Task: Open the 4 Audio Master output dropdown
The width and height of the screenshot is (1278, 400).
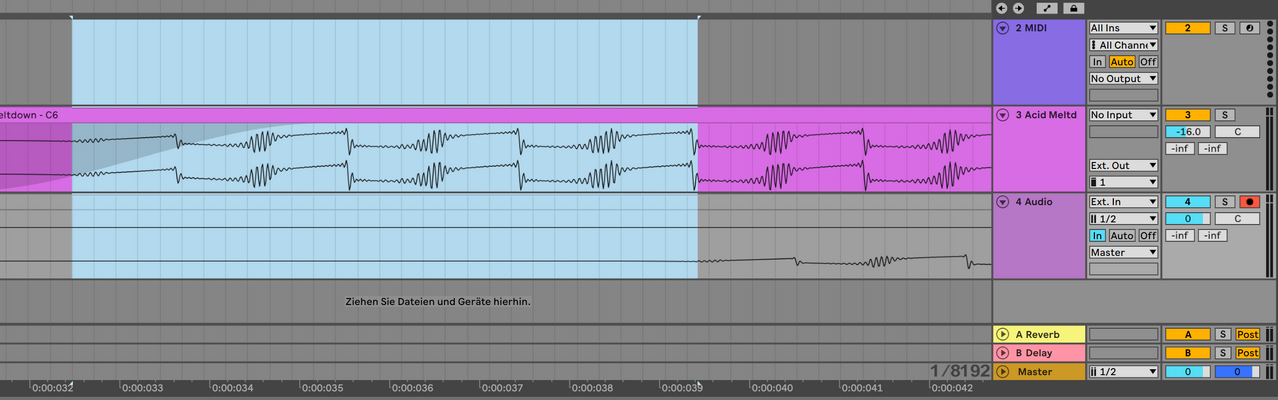Action: (x=1123, y=252)
